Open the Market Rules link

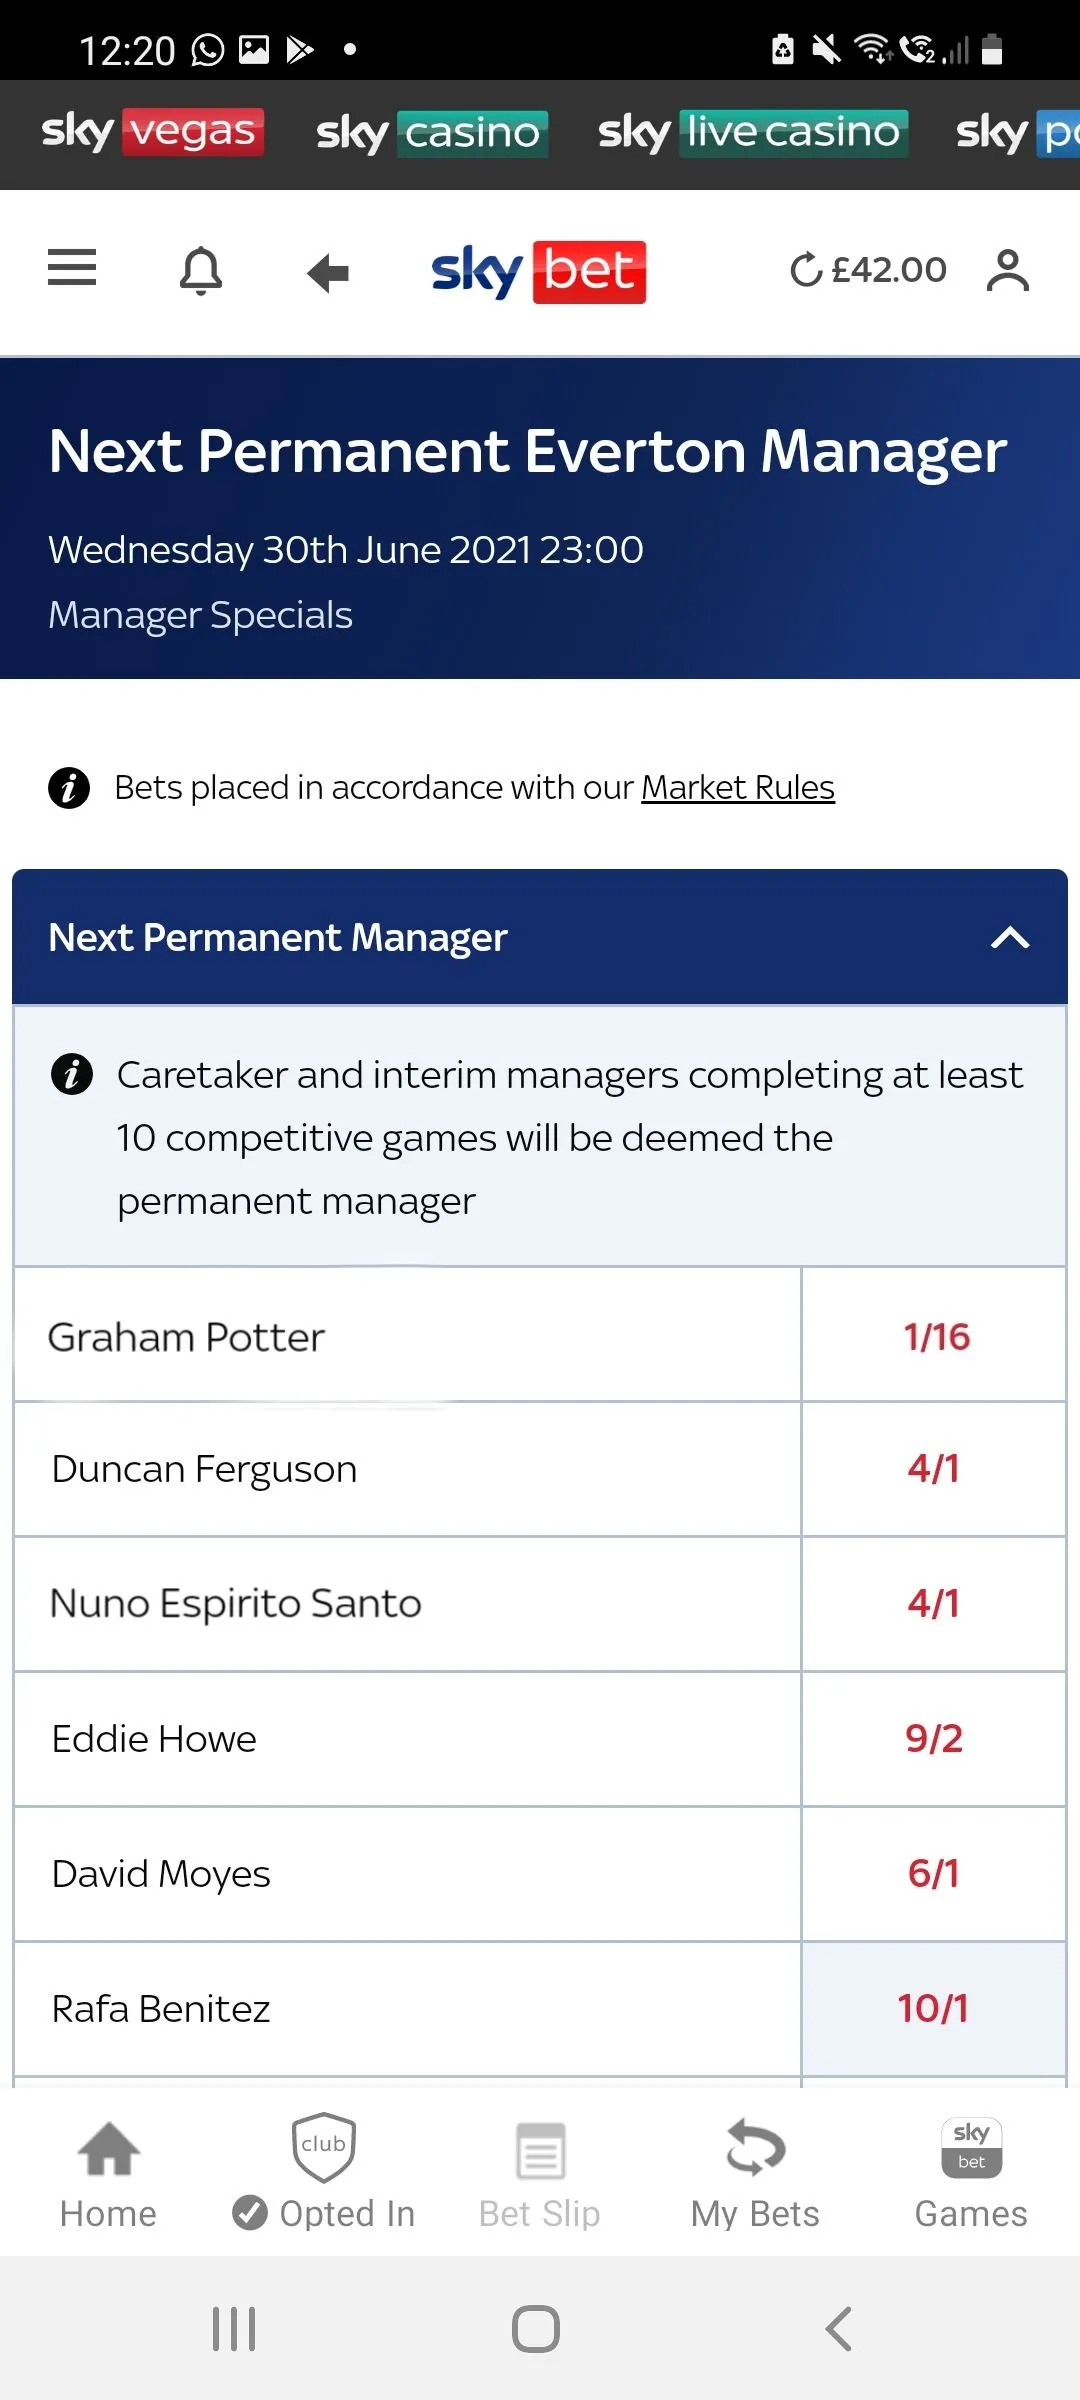point(738,788)
